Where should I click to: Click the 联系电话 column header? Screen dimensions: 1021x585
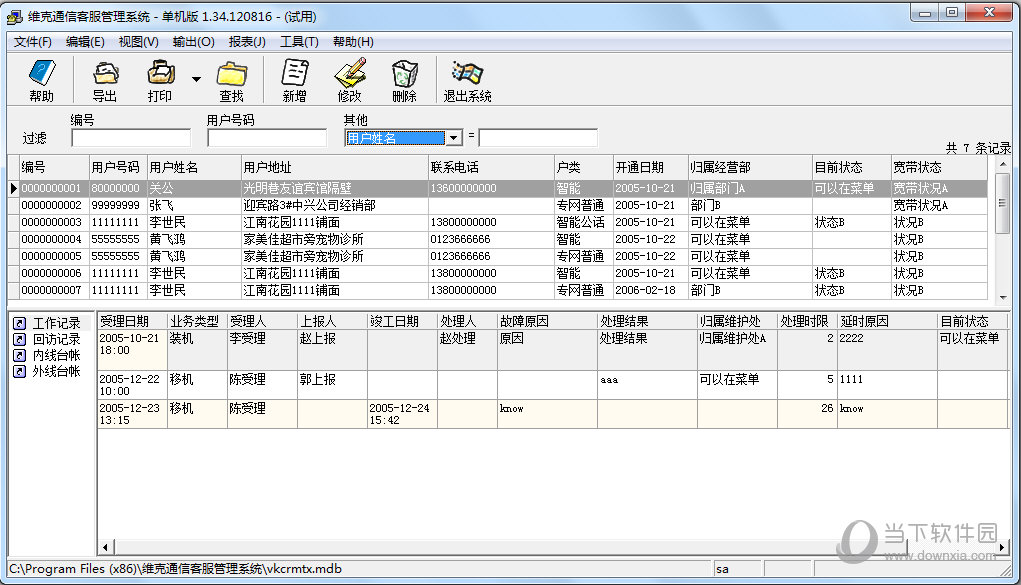pyautogui.click(x=491, y=167)
